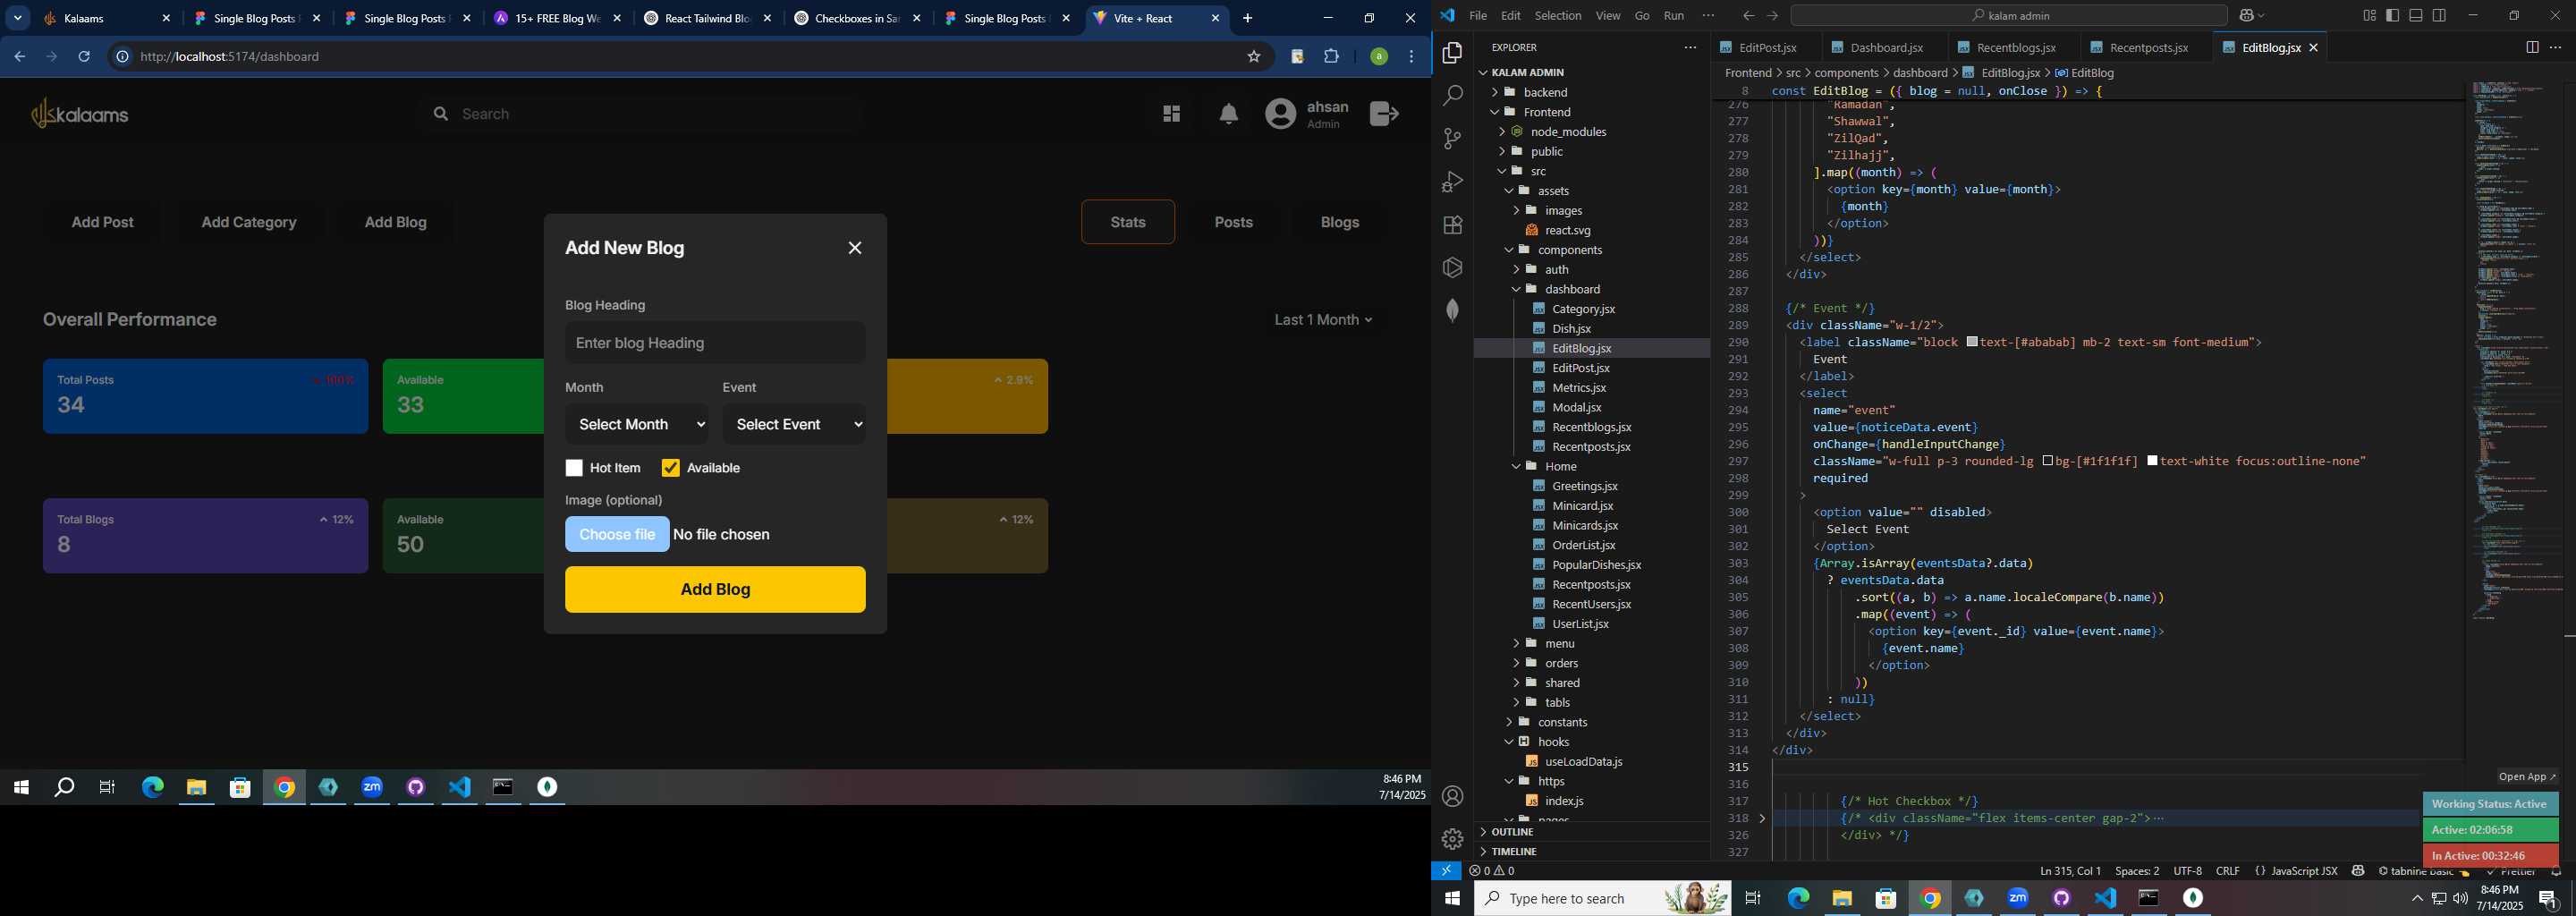This screenshot has height=916, width=2576.
Task: Click ababab color swatch on line 290
Action: [x=1972, y=342]
